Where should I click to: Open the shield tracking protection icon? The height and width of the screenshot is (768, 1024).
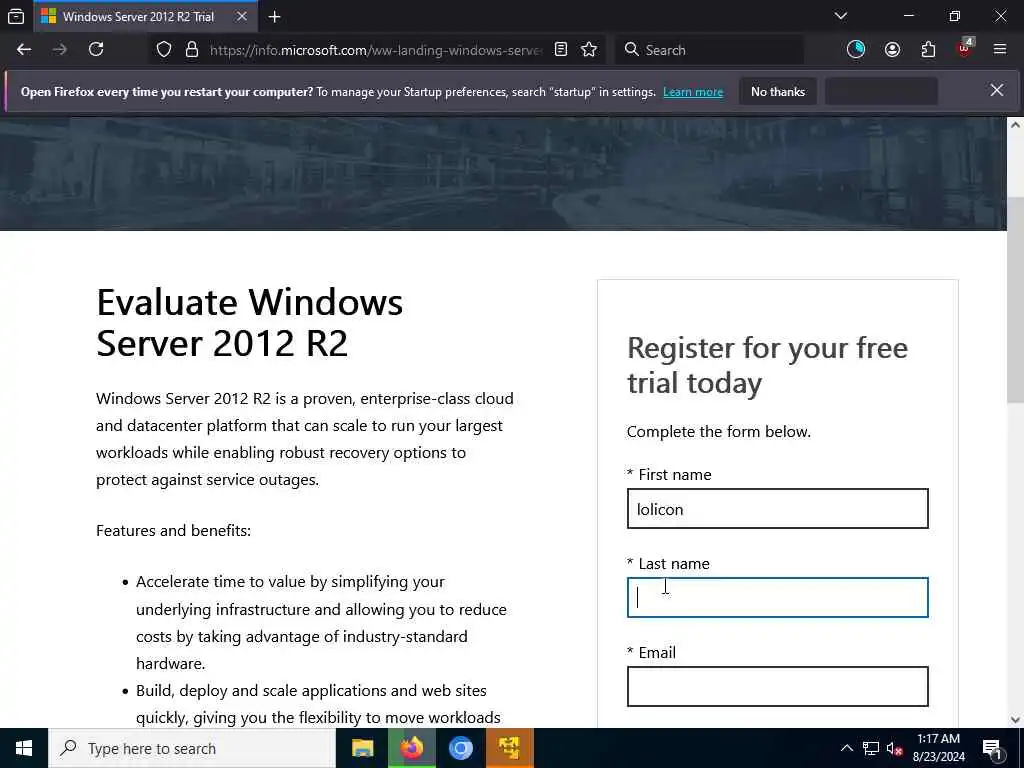tap(164, 50)
